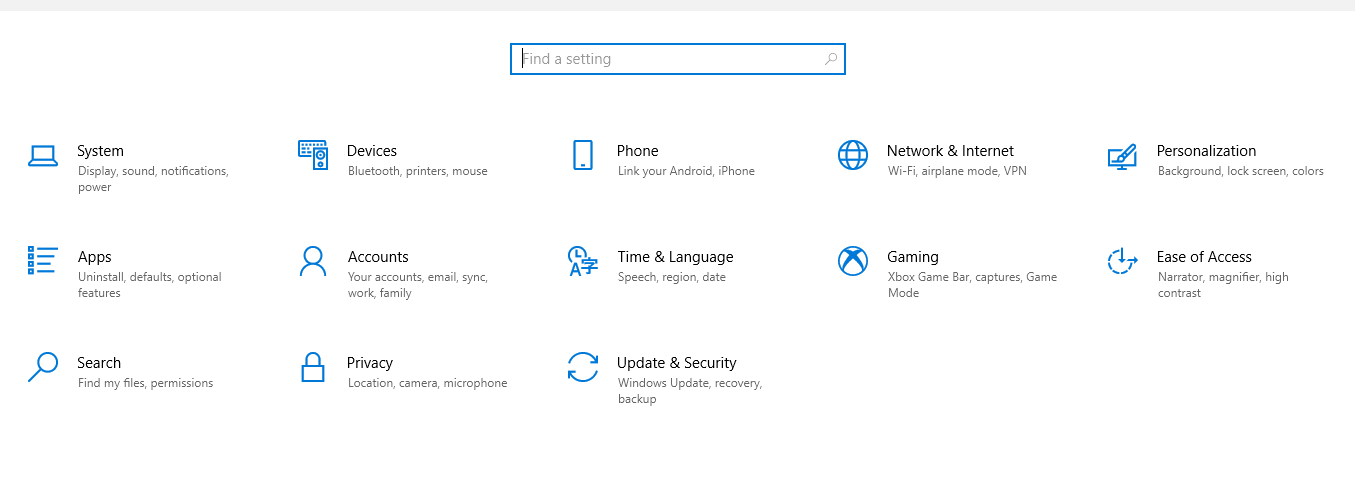This screenshot has width=1355, height=493.
Task: Open Ease of Access settings label
Action: [x=1204, y=257]
